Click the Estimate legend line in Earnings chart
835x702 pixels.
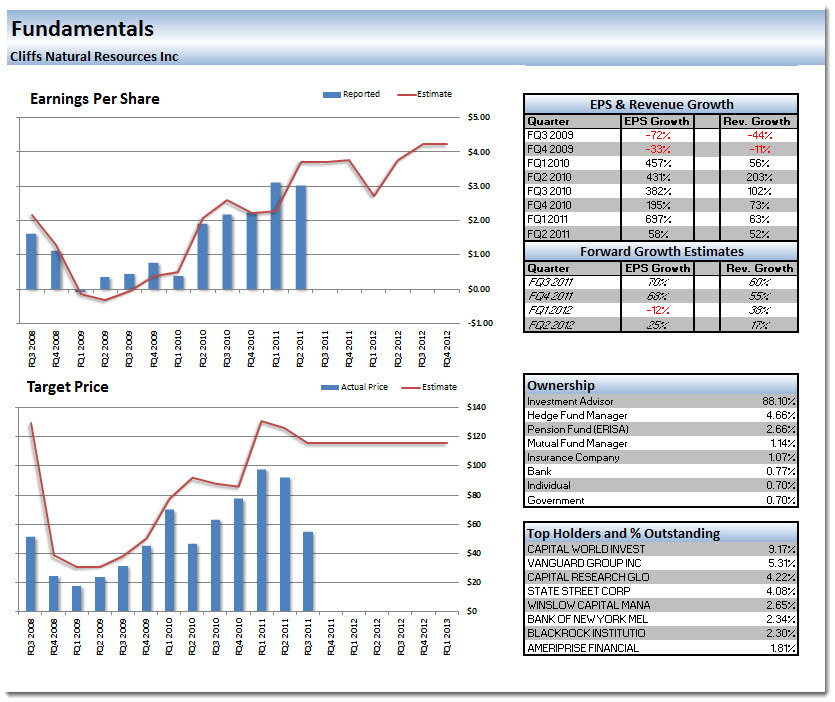408,95
